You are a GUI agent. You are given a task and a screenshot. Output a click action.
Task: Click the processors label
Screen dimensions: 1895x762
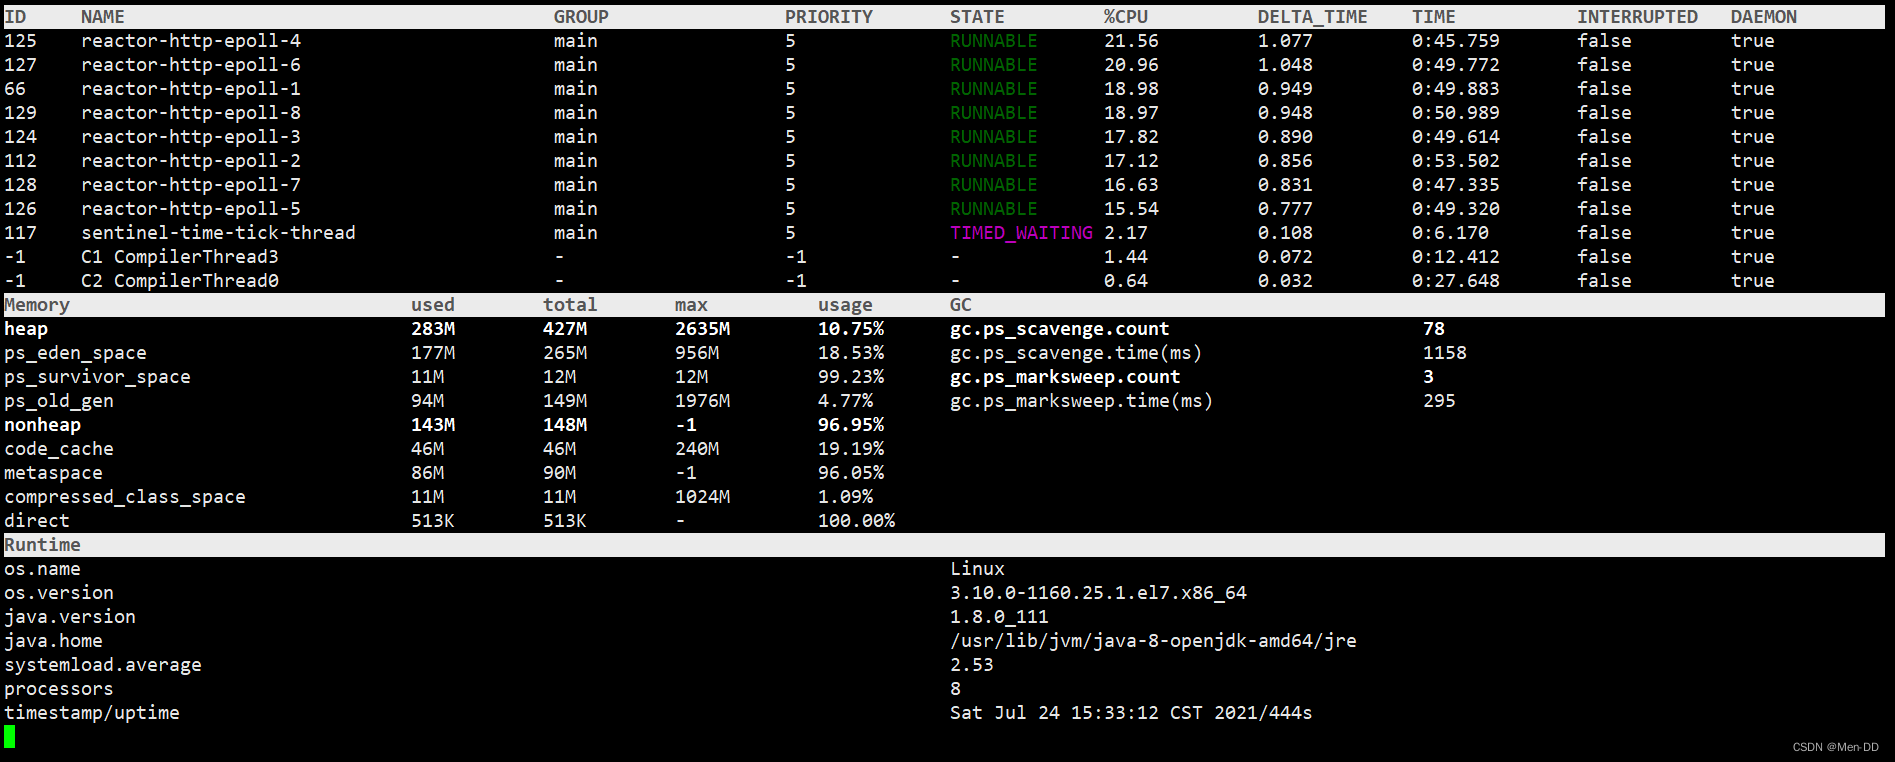59,689
